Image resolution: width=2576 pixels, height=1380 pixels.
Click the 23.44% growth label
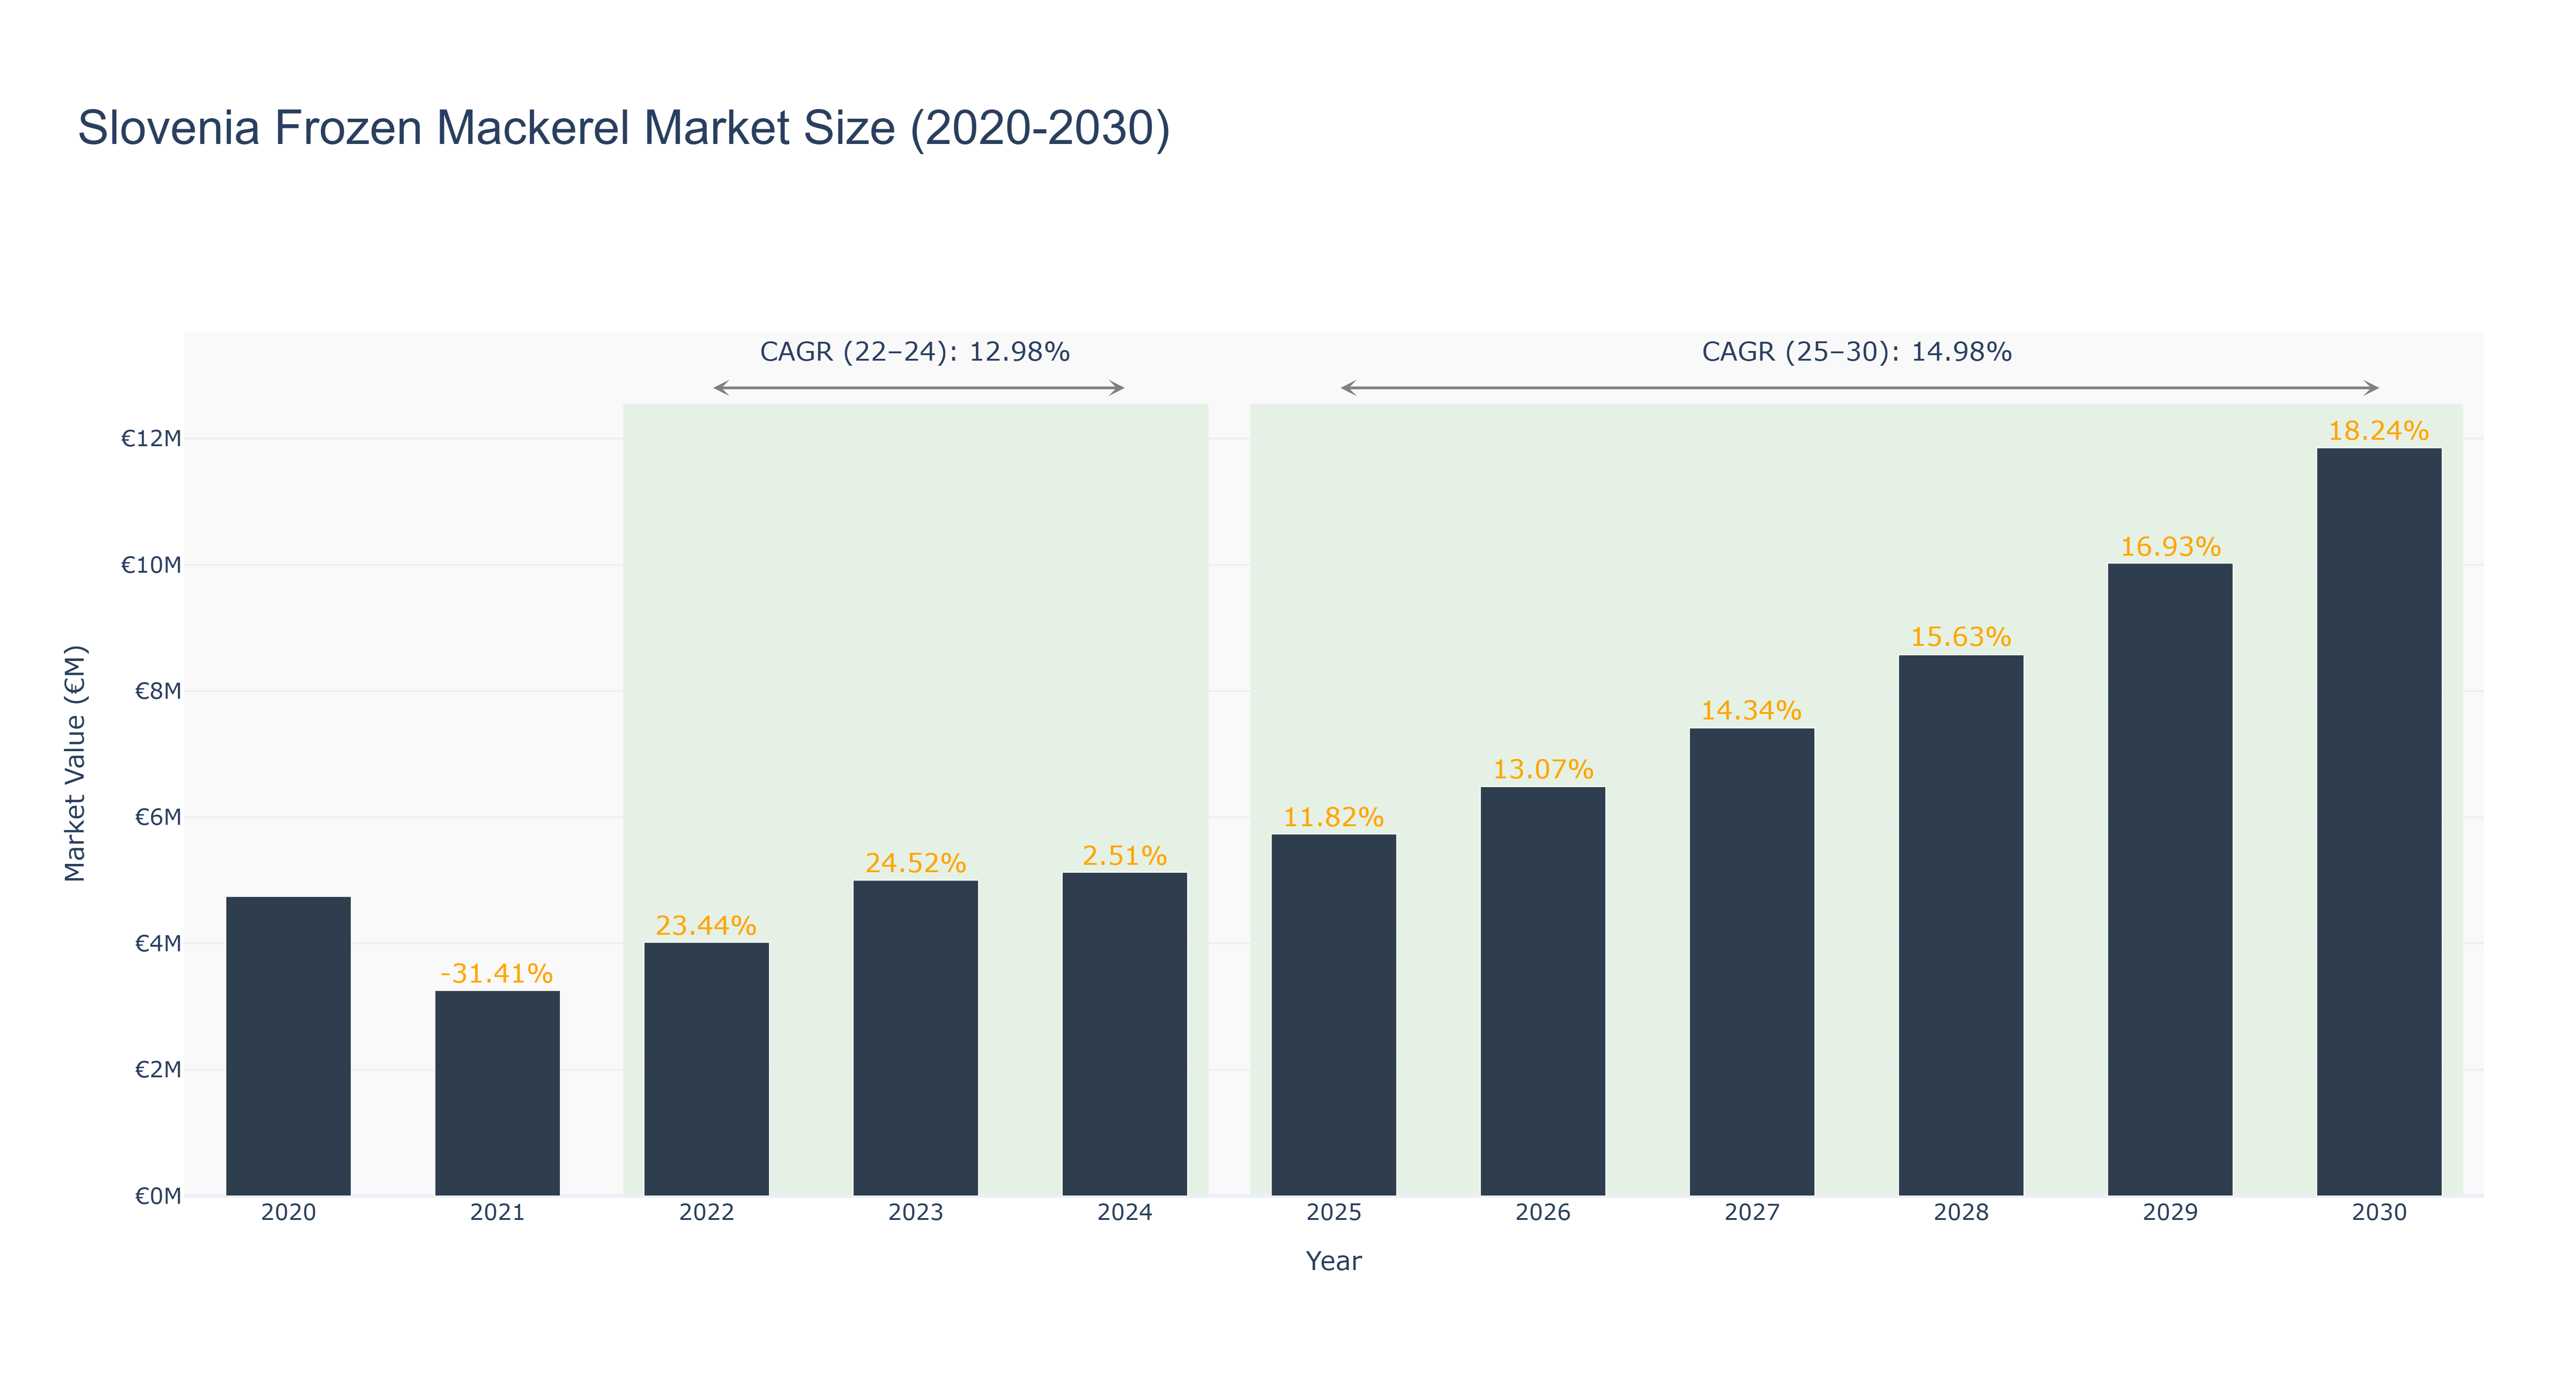706,925
